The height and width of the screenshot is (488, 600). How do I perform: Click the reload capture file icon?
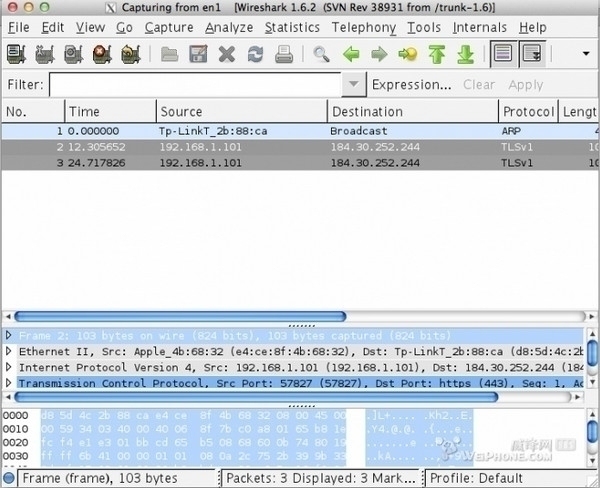(256, 53)
